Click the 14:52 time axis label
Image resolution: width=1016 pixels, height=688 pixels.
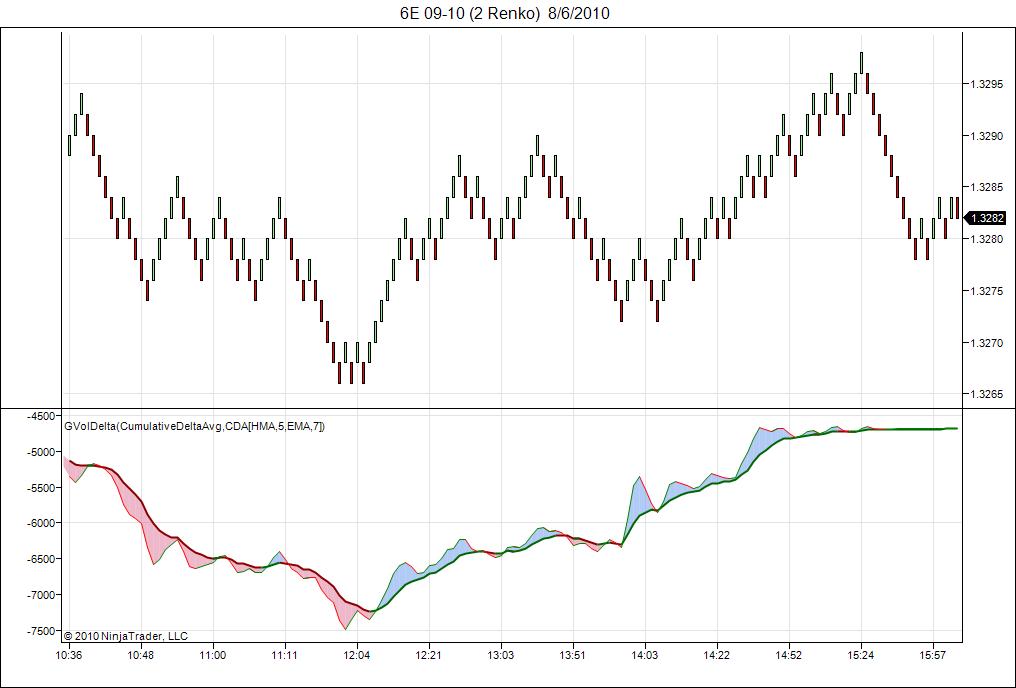789,655
